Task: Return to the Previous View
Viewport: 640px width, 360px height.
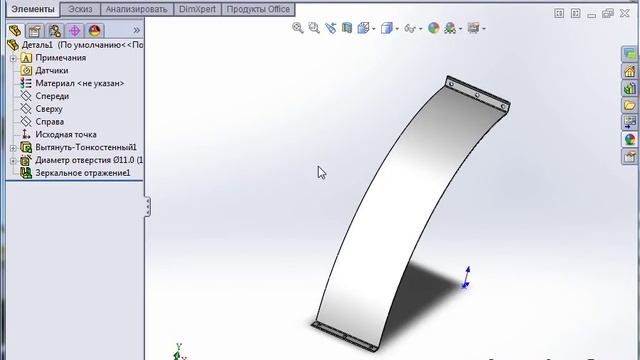Action: 330,28
